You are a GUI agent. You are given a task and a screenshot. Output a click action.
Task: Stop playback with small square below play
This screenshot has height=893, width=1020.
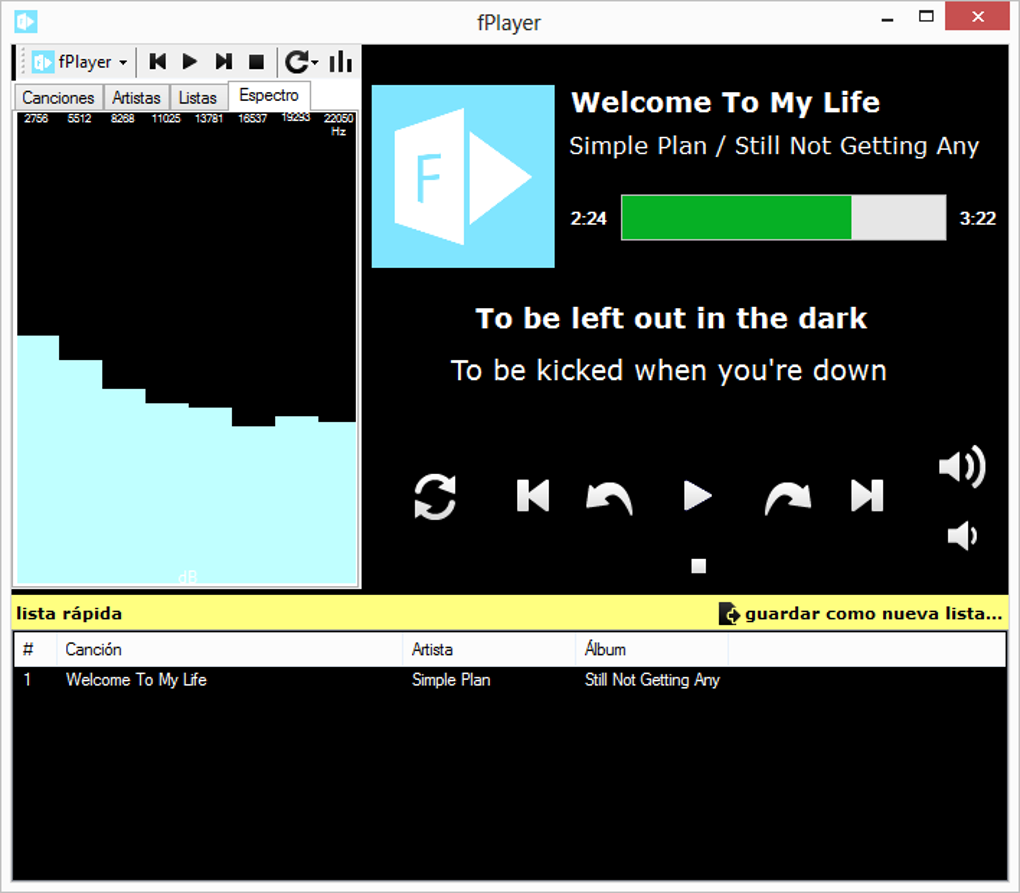[x=699, y=566]
